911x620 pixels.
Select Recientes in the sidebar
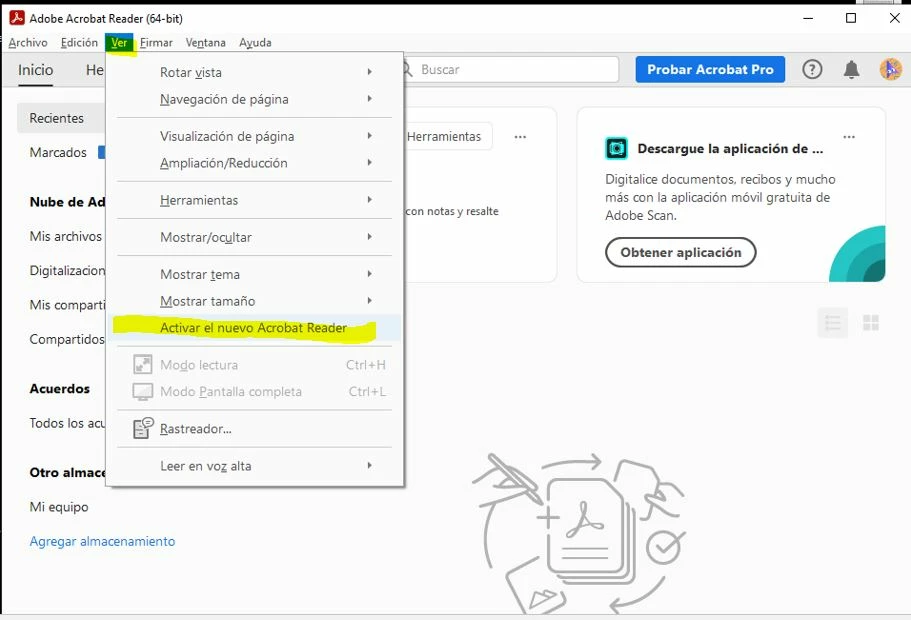(x=62, y=118)
